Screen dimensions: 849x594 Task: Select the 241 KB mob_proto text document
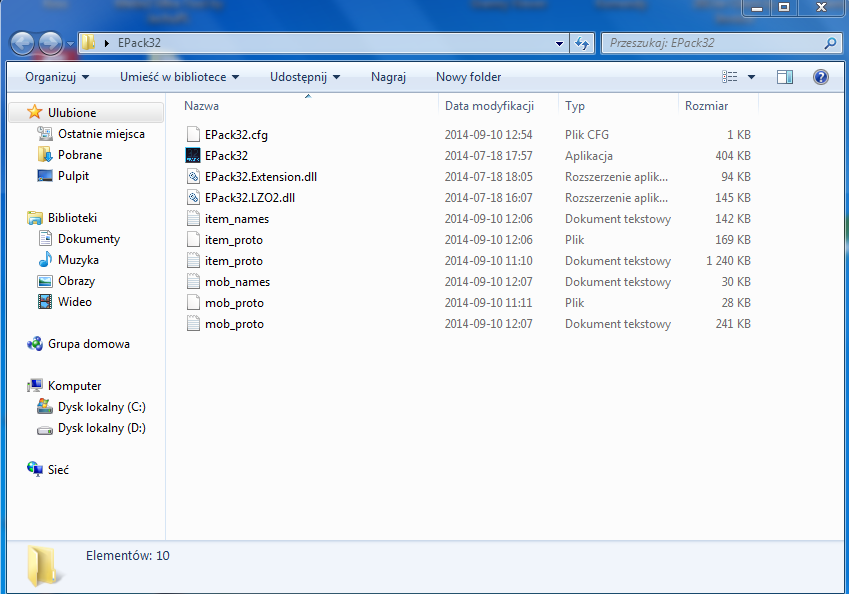point(234,324)
